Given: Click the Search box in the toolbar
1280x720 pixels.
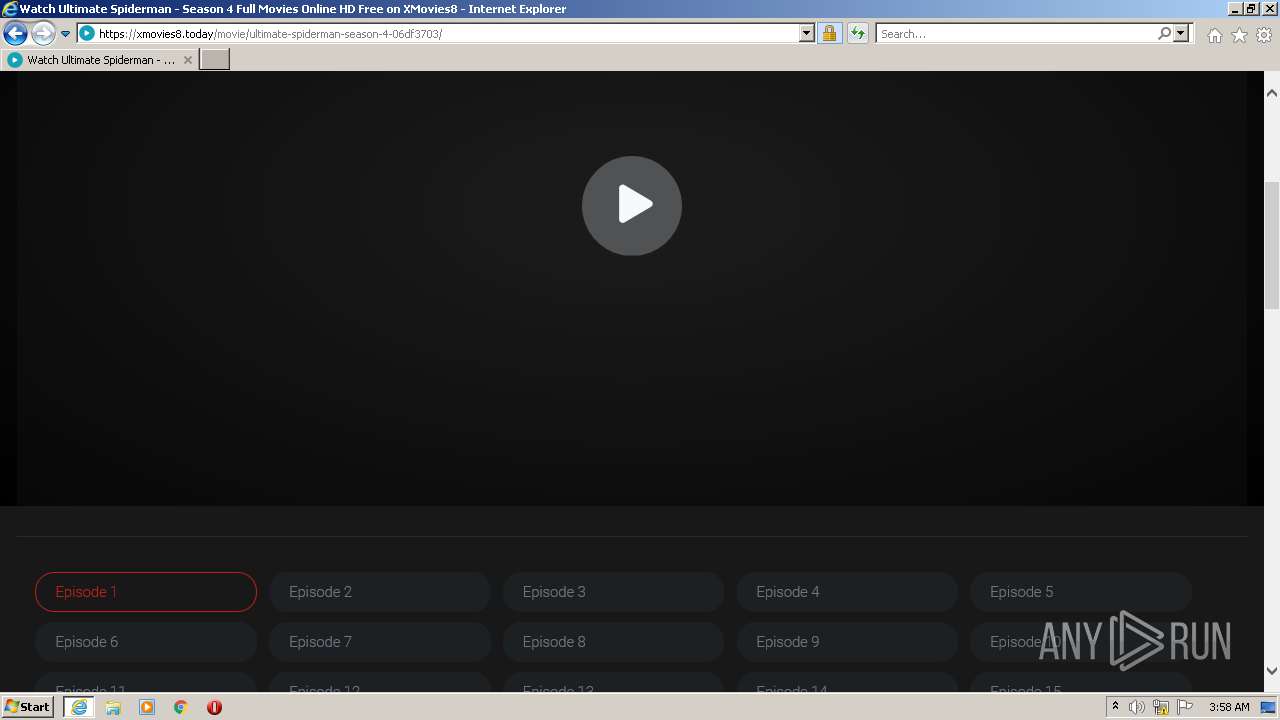Looking at the screenshot, I should (x=1015, y=33).
